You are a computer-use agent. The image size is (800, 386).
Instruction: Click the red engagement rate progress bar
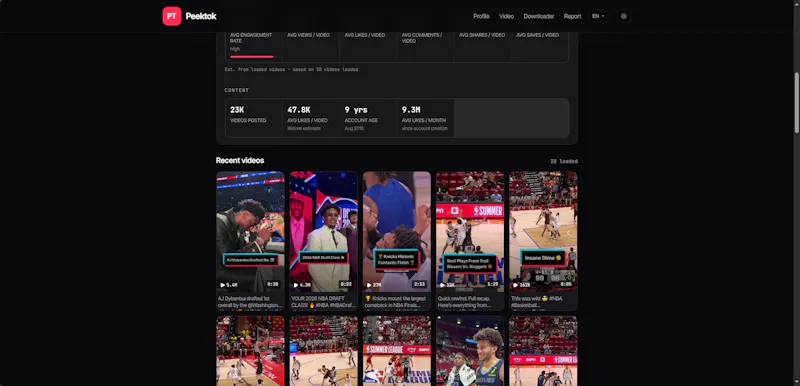click(x=252, y=57)
